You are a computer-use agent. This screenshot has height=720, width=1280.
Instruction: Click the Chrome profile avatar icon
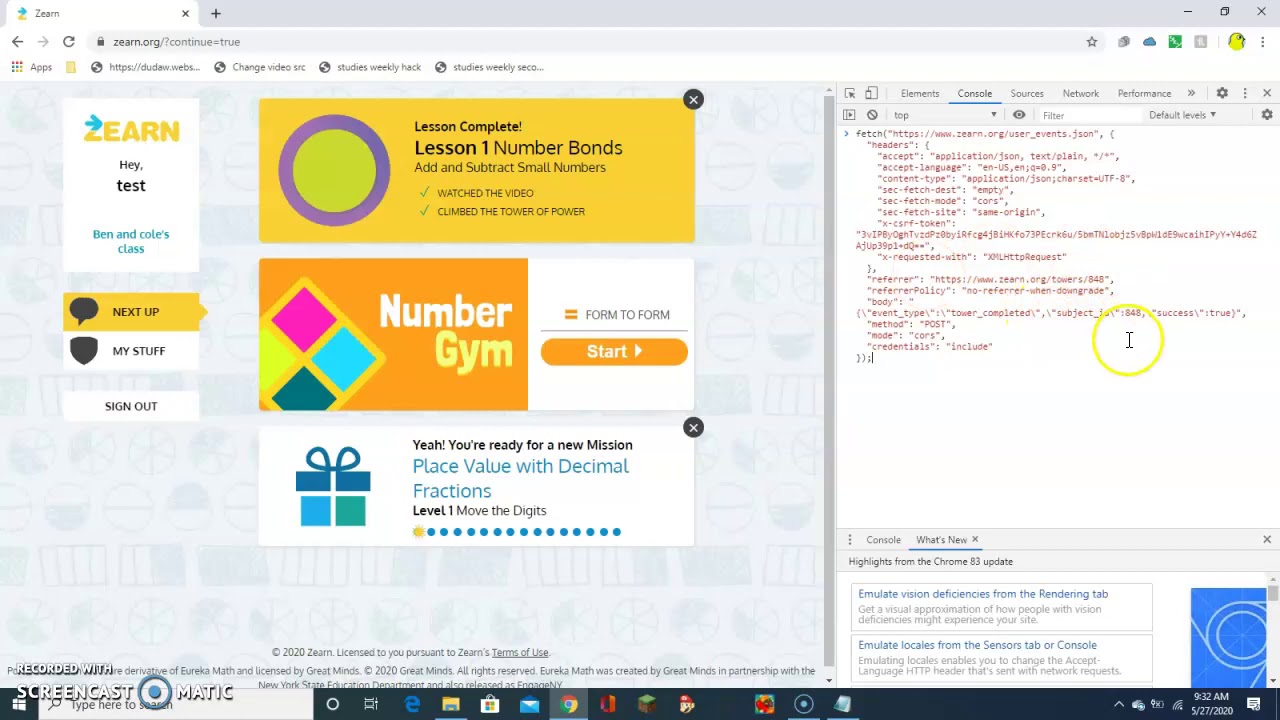tap(1237, 42)
